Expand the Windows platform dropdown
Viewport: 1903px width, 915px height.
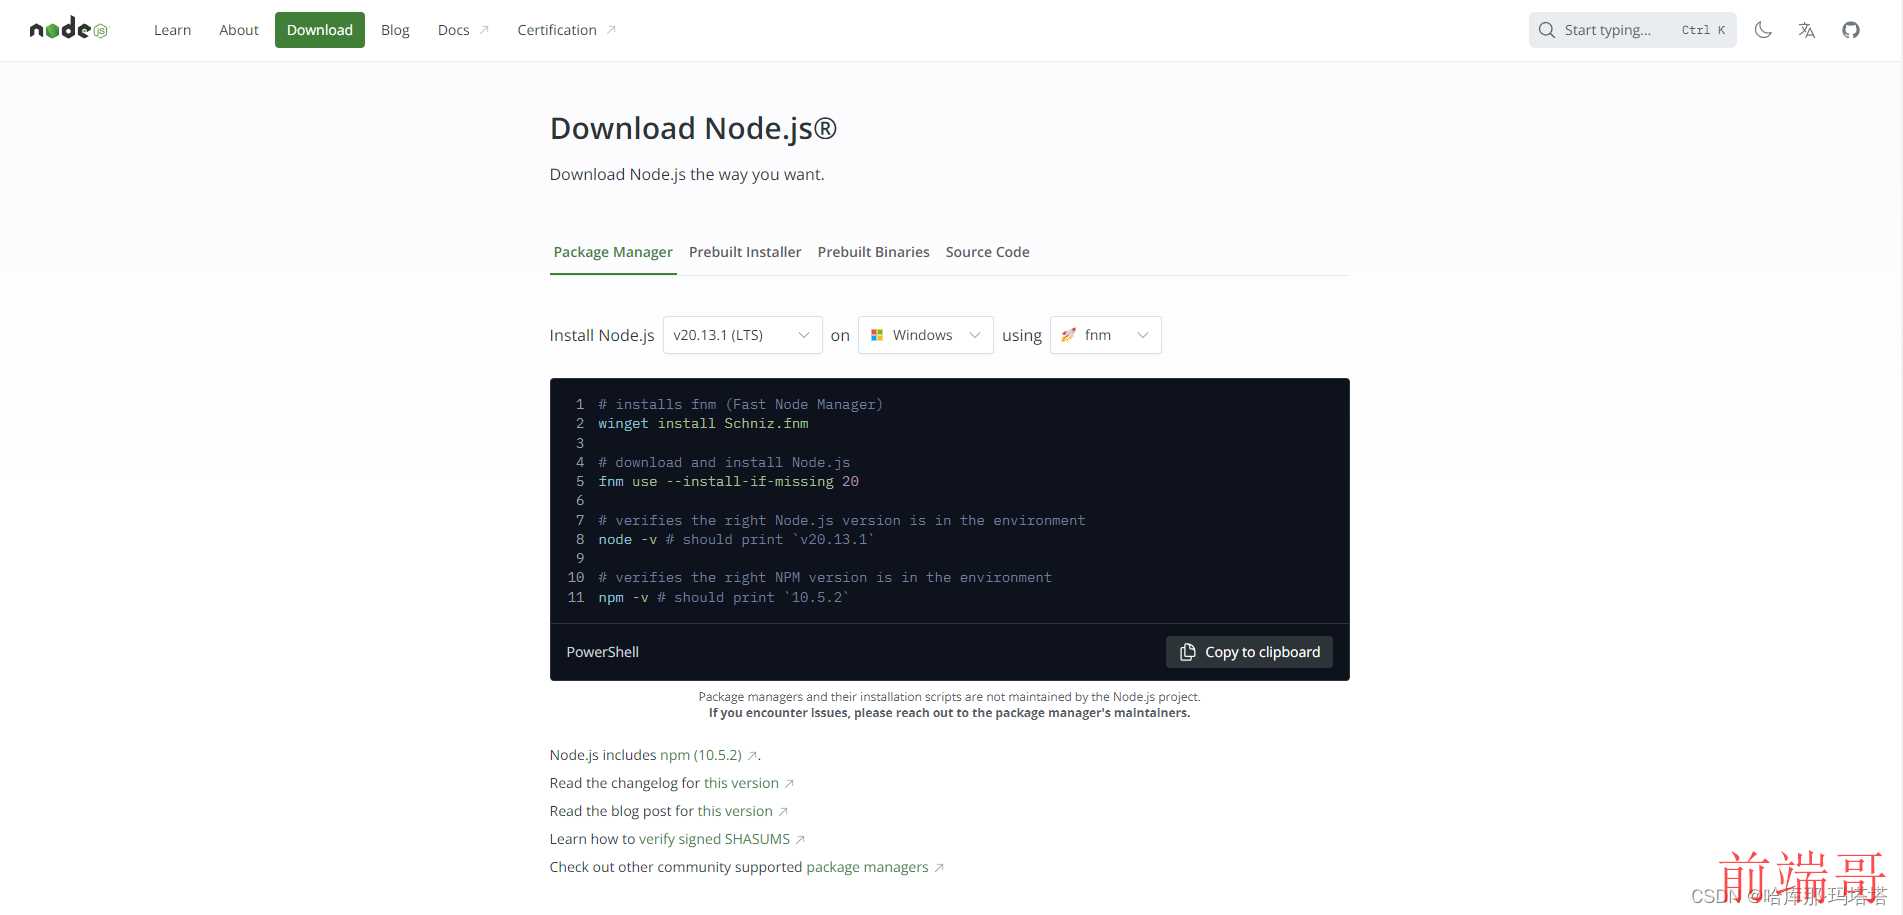pos(926,335)
